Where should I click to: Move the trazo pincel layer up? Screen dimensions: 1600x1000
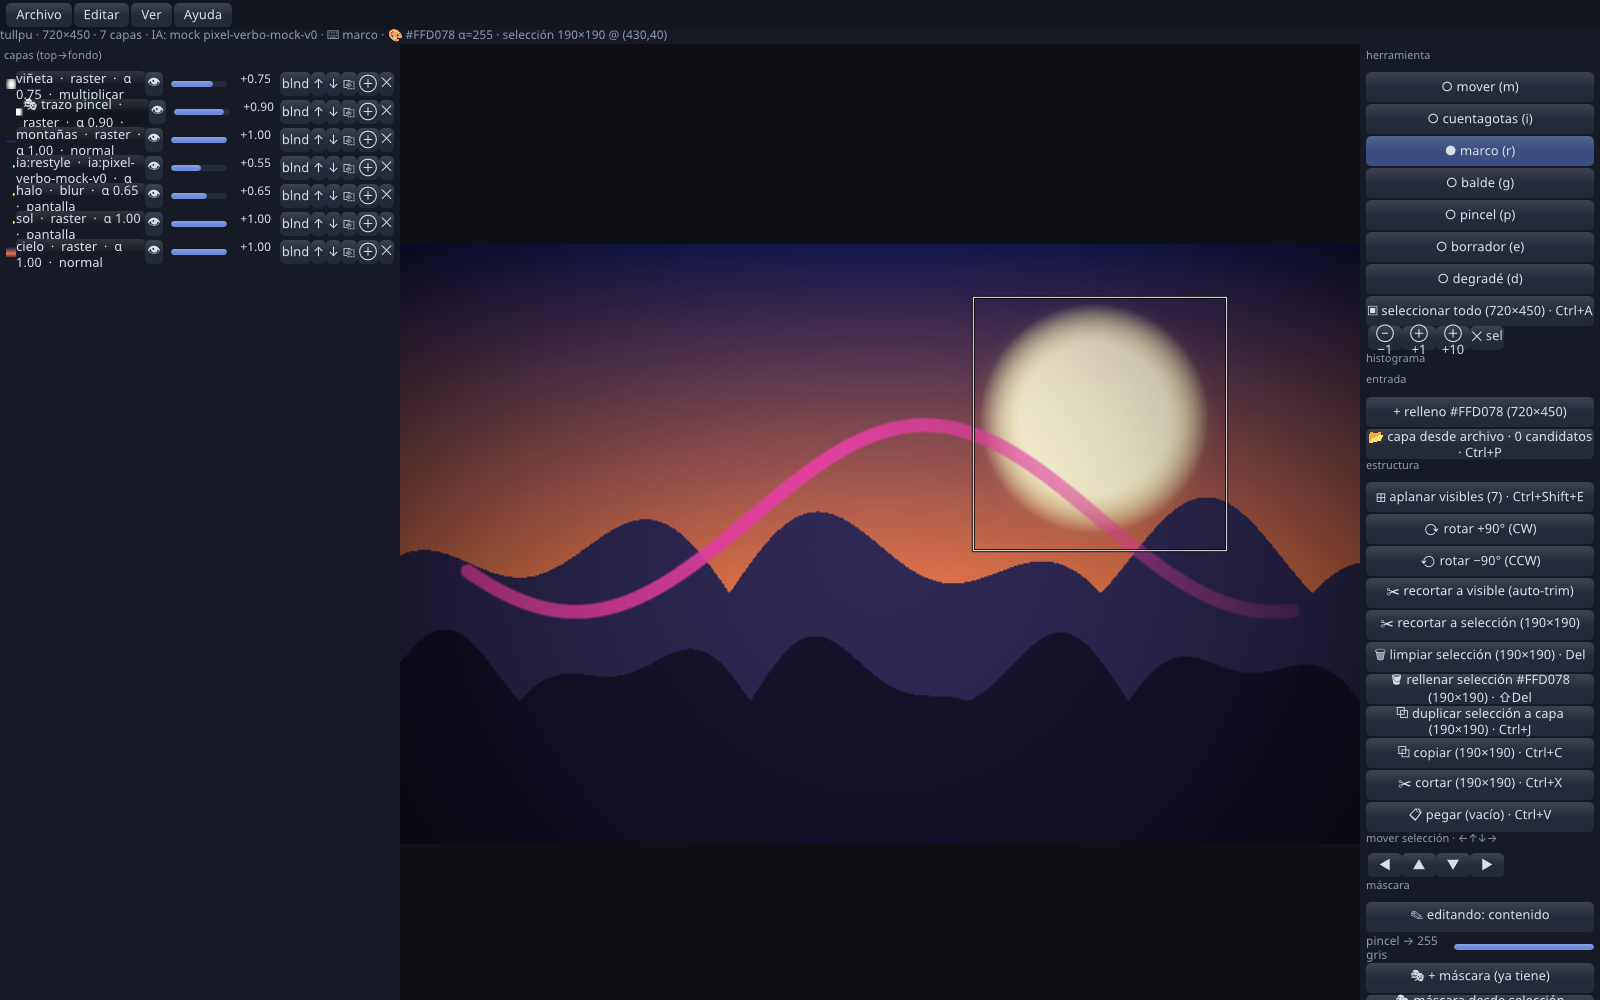tap(318, 111)
